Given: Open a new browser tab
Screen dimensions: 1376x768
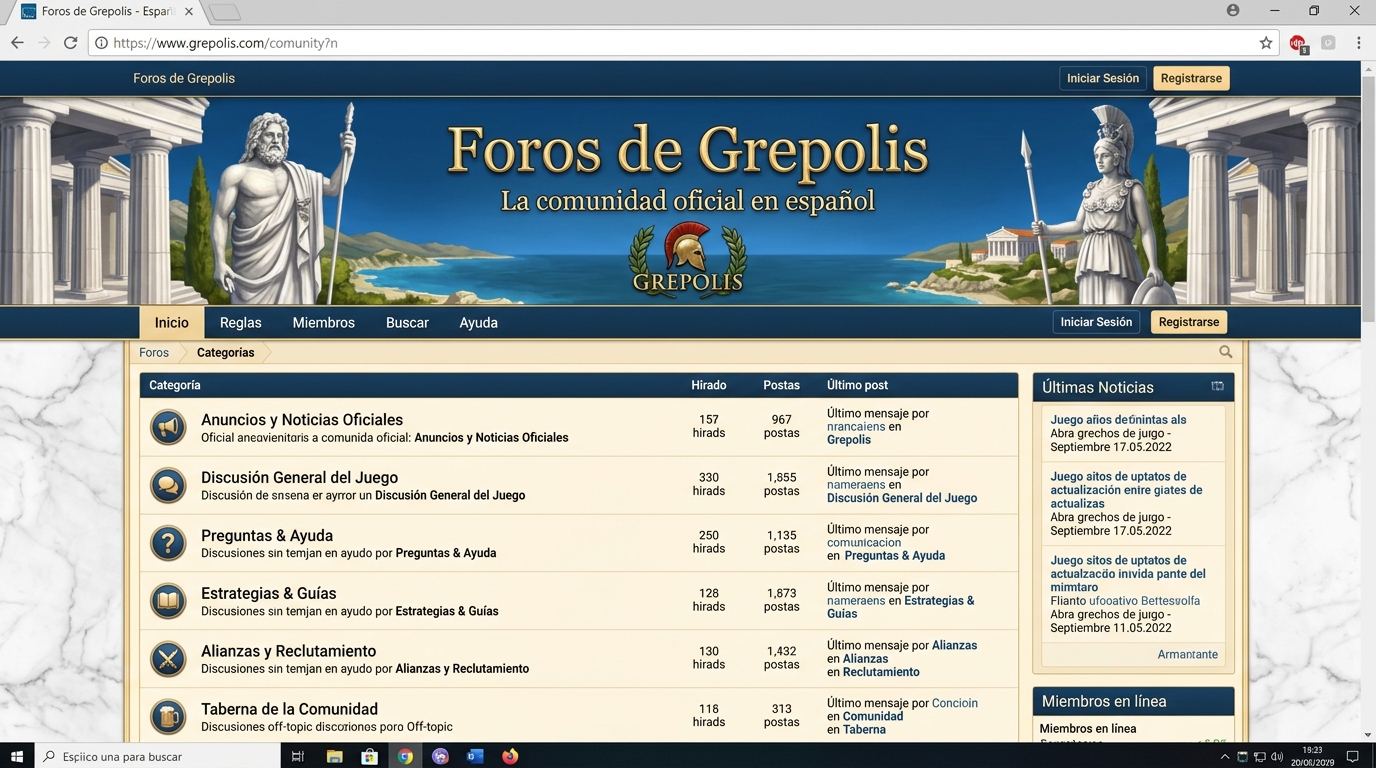Looking at the screenshot, I should point(225,12).
